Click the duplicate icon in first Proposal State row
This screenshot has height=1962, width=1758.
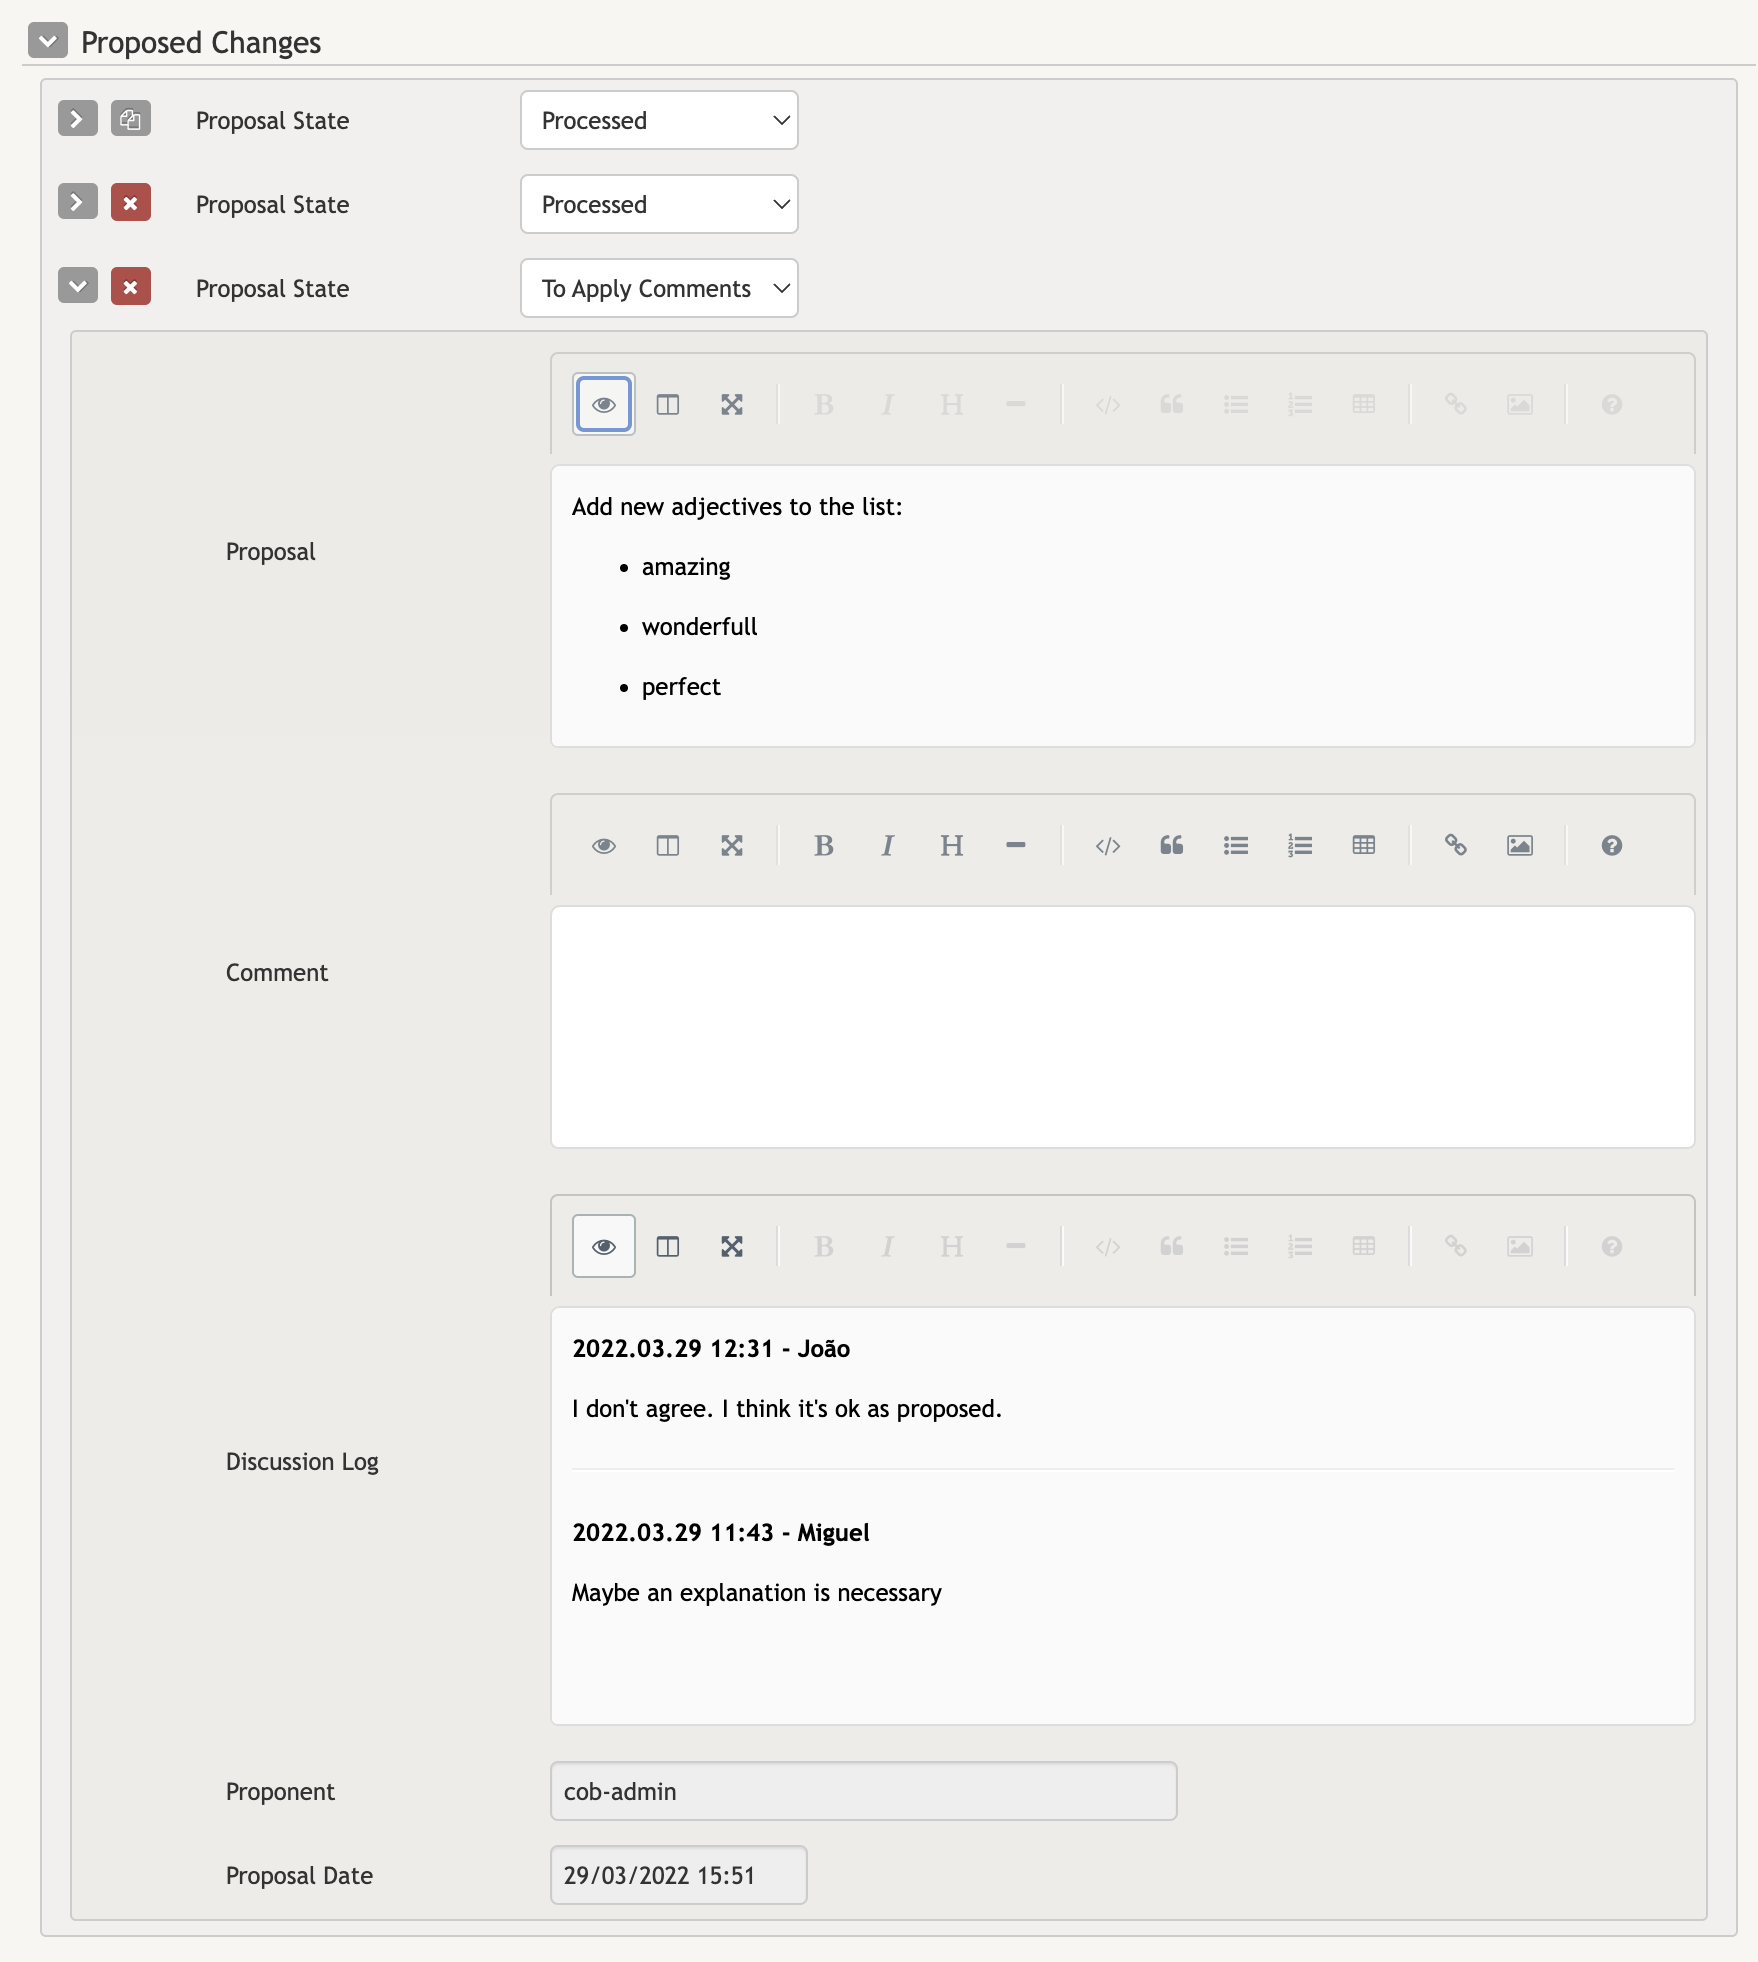(131, 119)
